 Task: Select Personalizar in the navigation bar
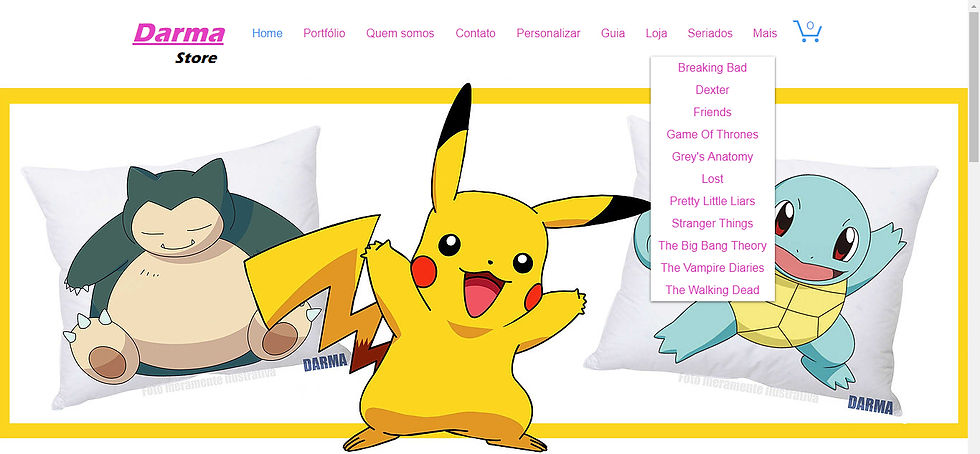click(548, 33)
